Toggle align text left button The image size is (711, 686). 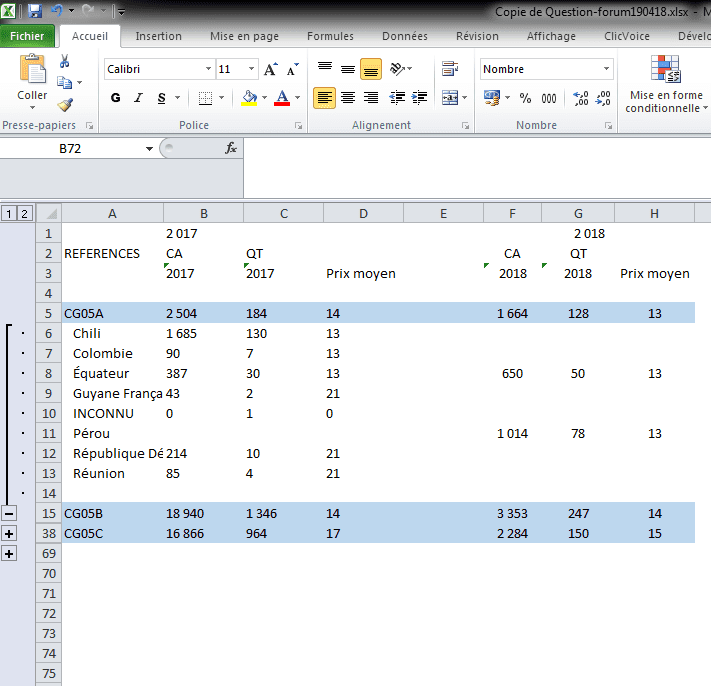325,98
